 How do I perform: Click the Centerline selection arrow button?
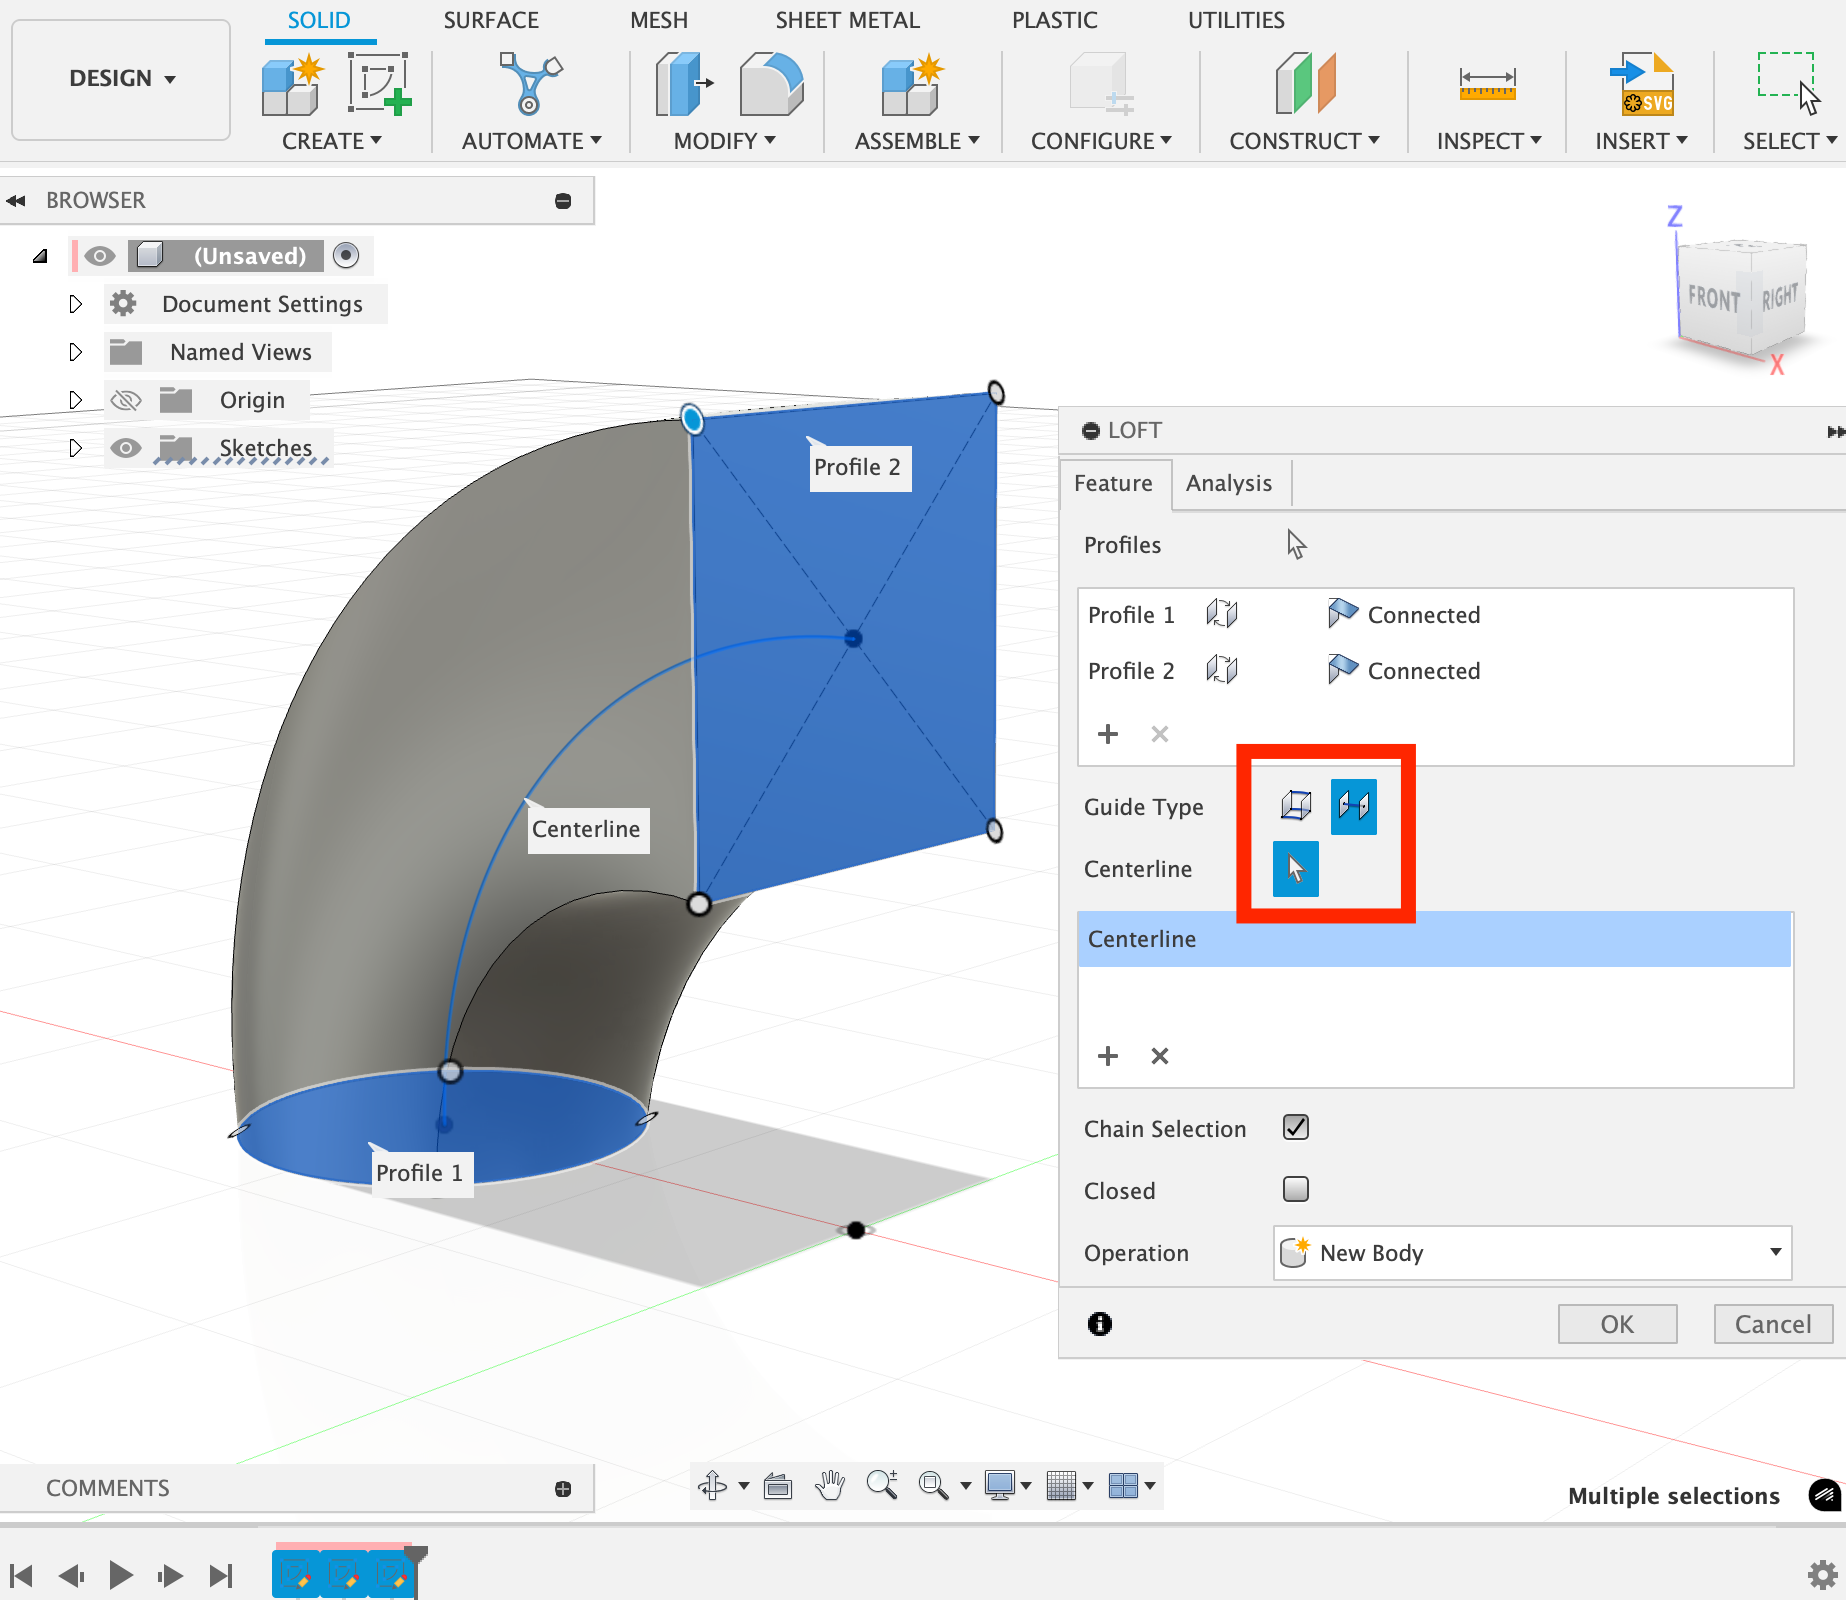click(x=1295, y=869)
